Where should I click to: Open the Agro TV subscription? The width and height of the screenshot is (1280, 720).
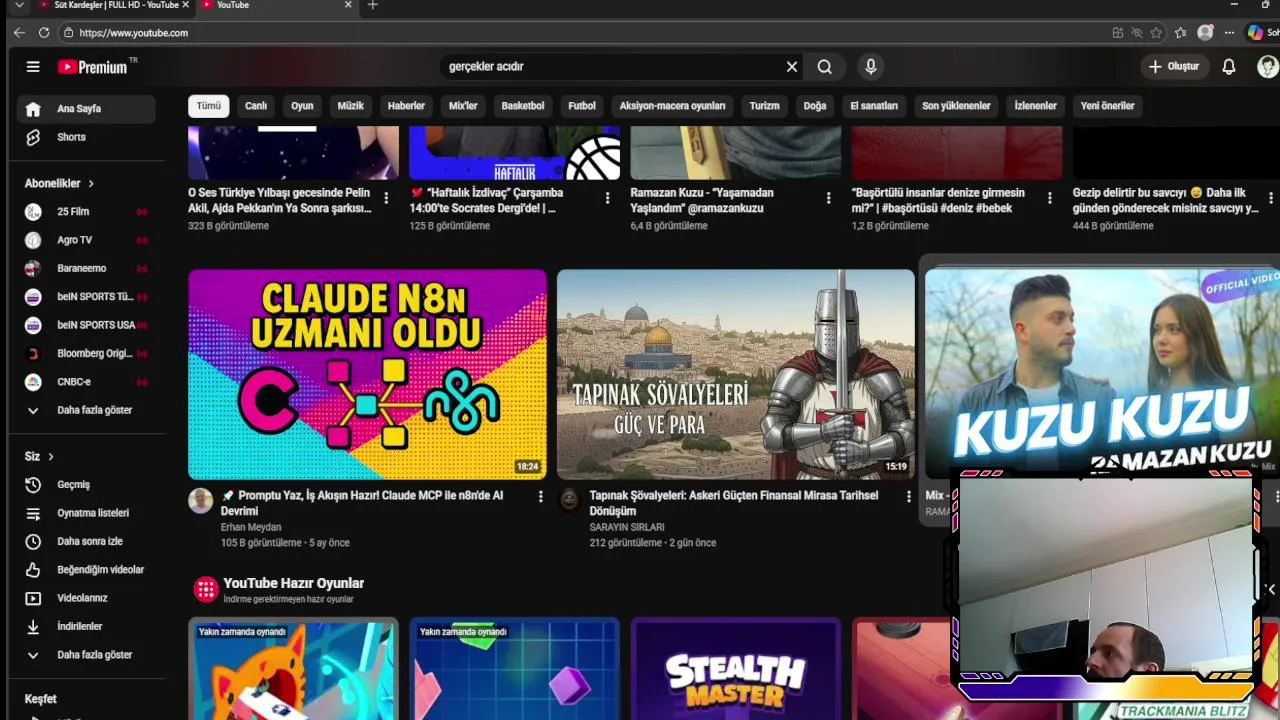click(x=86, y=240)
